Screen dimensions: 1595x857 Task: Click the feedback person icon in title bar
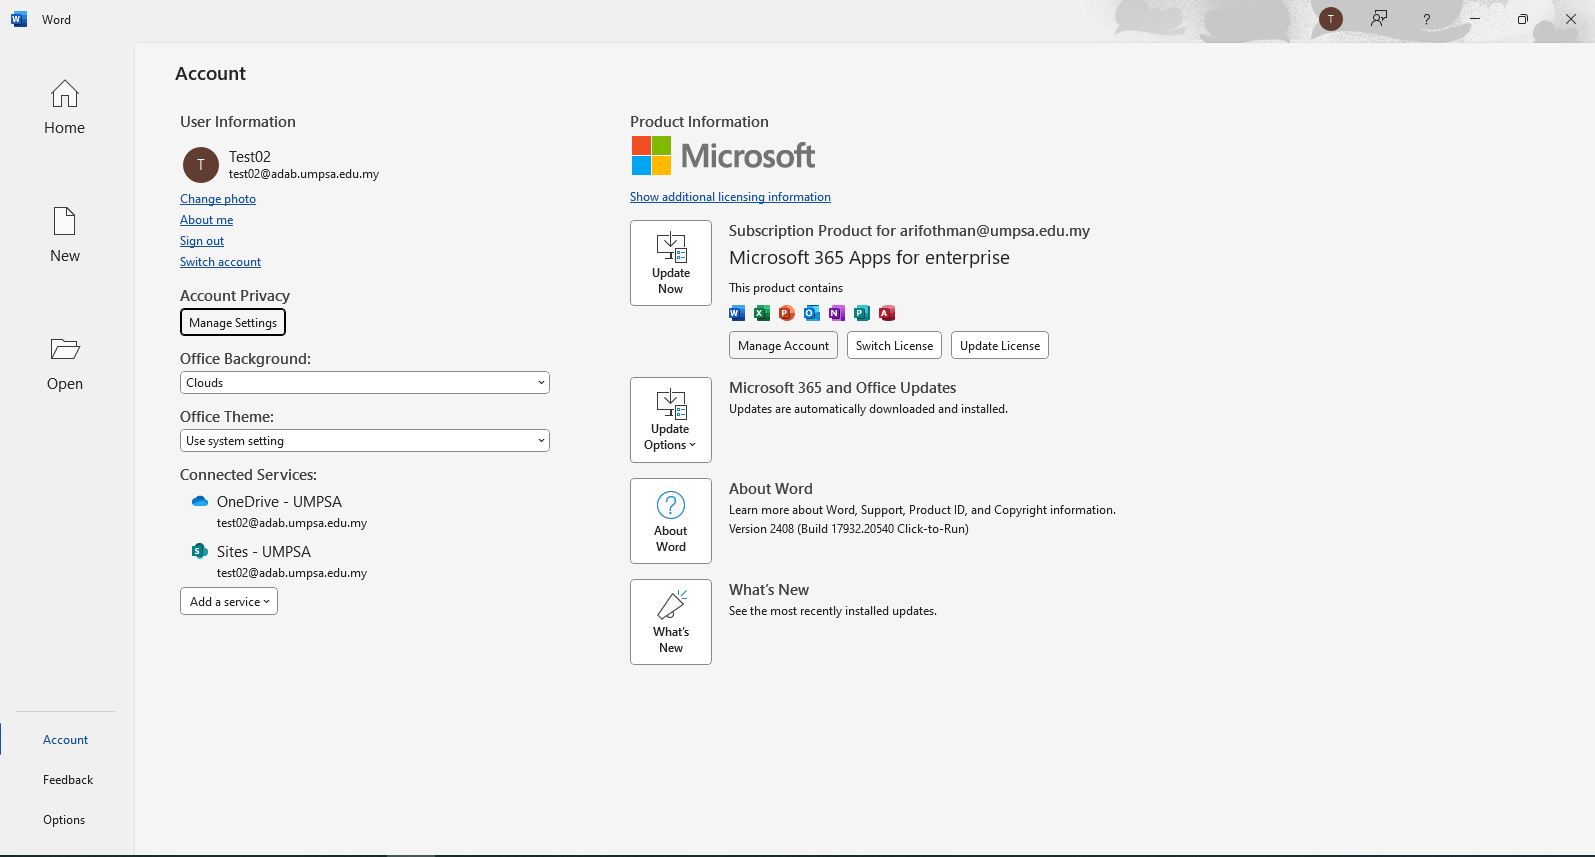coord(1379,19)
